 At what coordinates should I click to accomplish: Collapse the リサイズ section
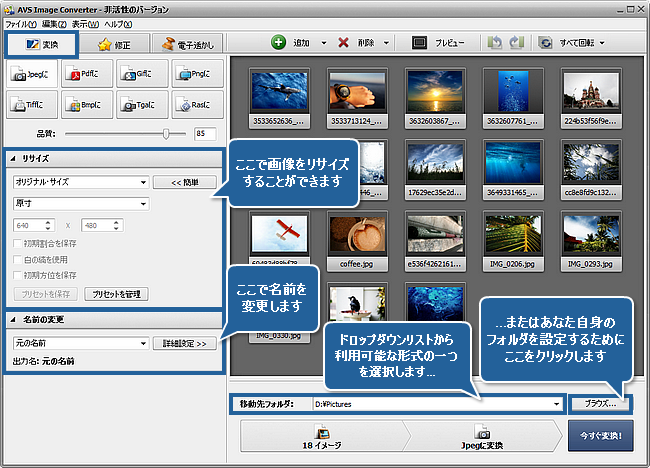pos(13,159)
